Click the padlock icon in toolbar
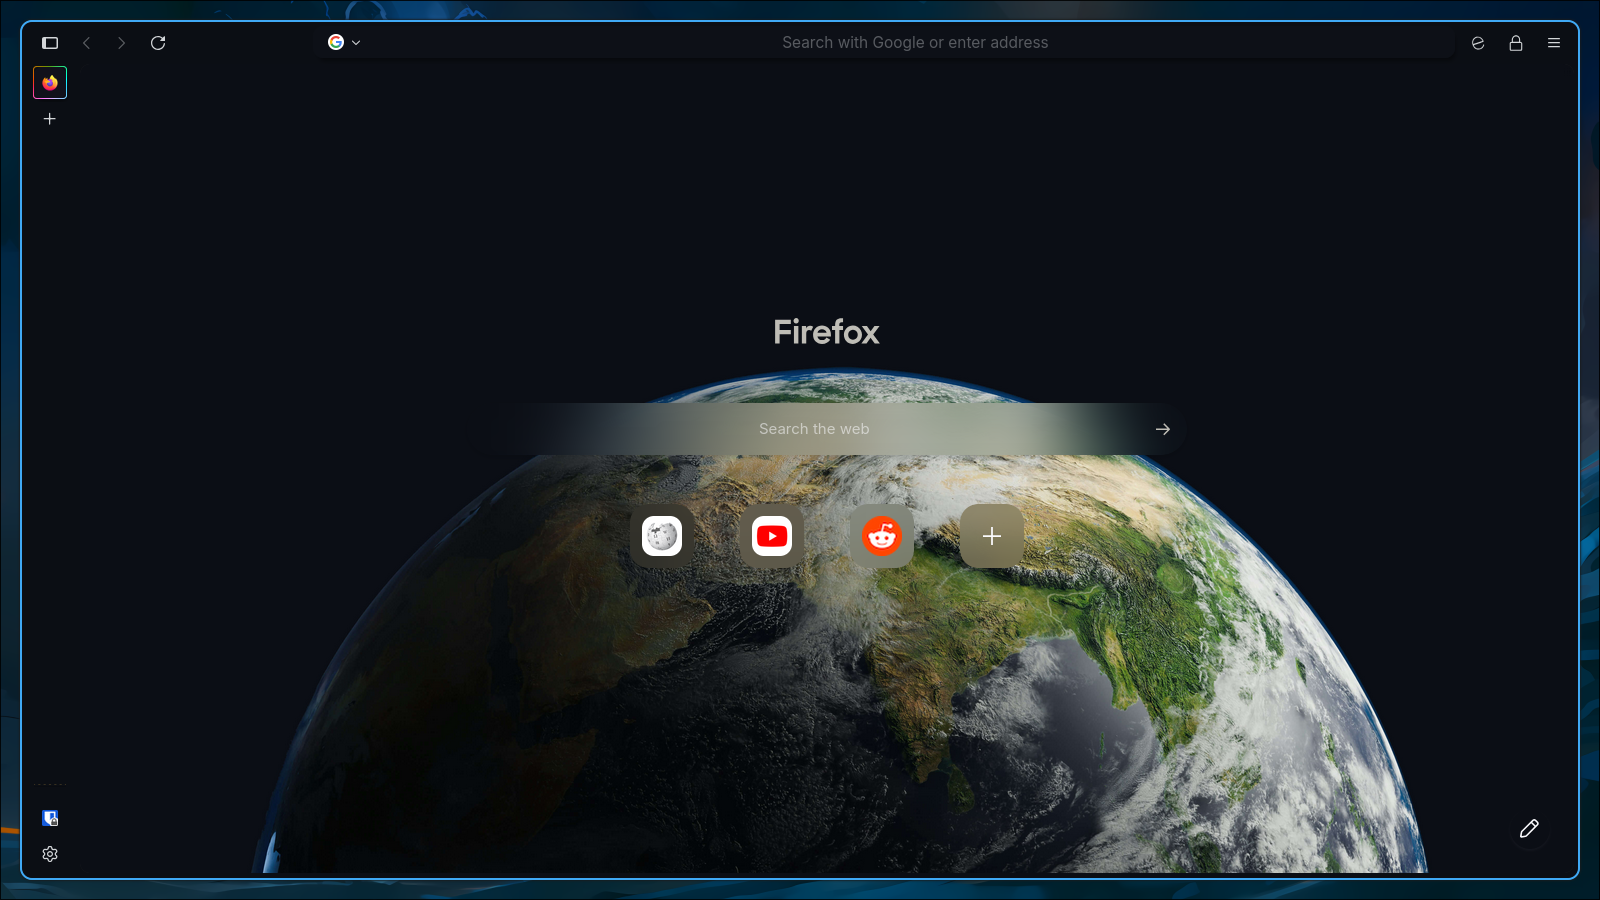Image resolution: width=1600 pixels, height=900 pixels. click(1516, 43)
